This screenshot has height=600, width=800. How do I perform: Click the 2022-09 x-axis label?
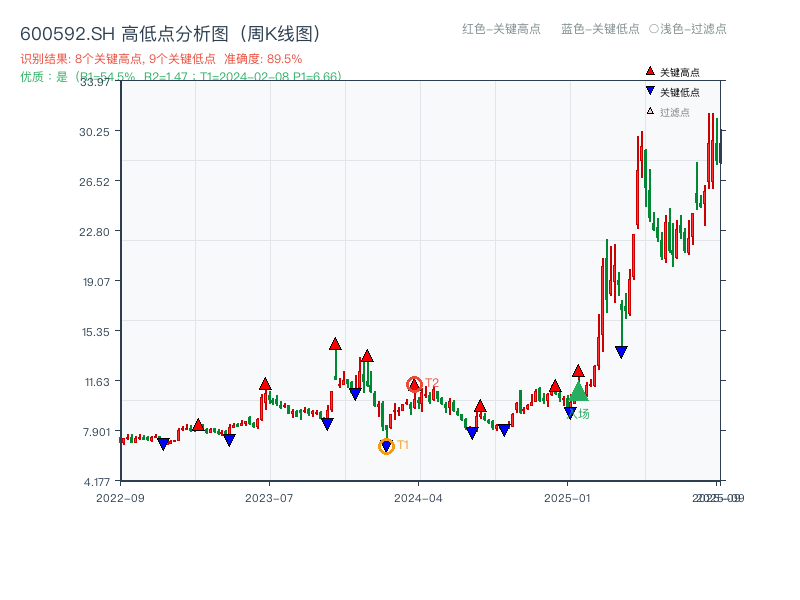[121, 497]
